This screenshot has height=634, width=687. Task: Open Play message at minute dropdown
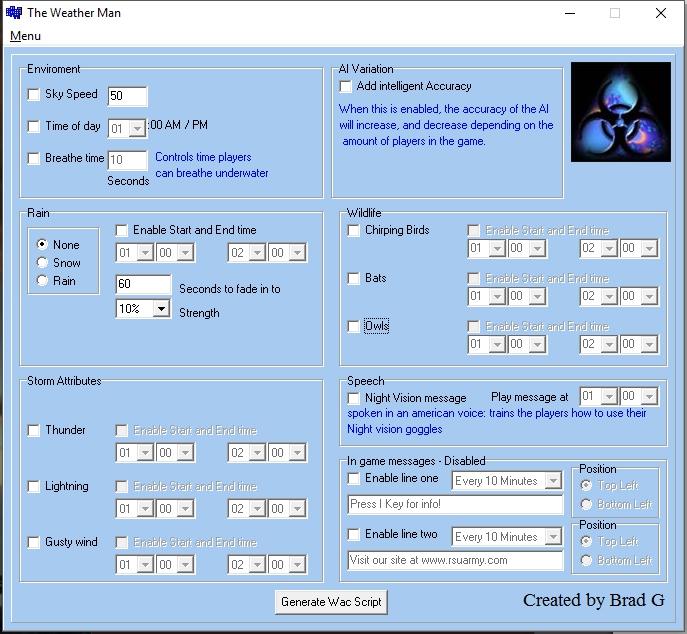(x=639, y=397)
